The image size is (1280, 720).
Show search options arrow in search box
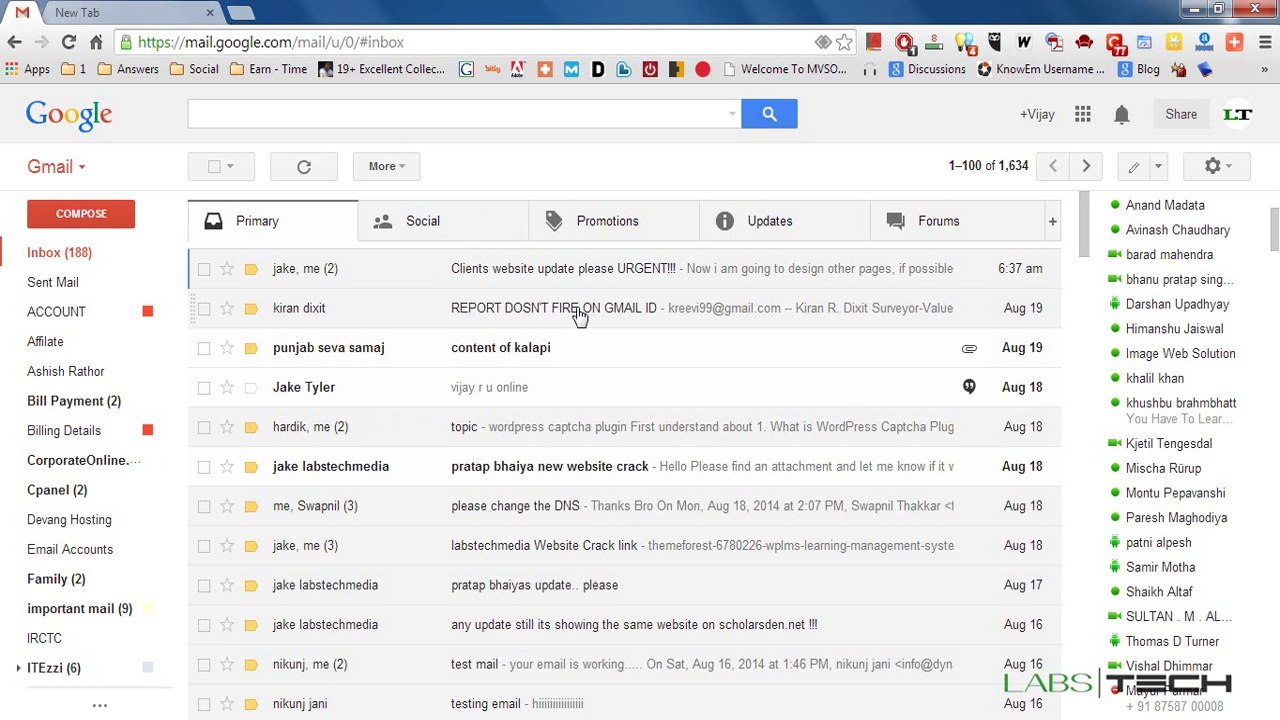pyautogui.click(x=732, y=114)
